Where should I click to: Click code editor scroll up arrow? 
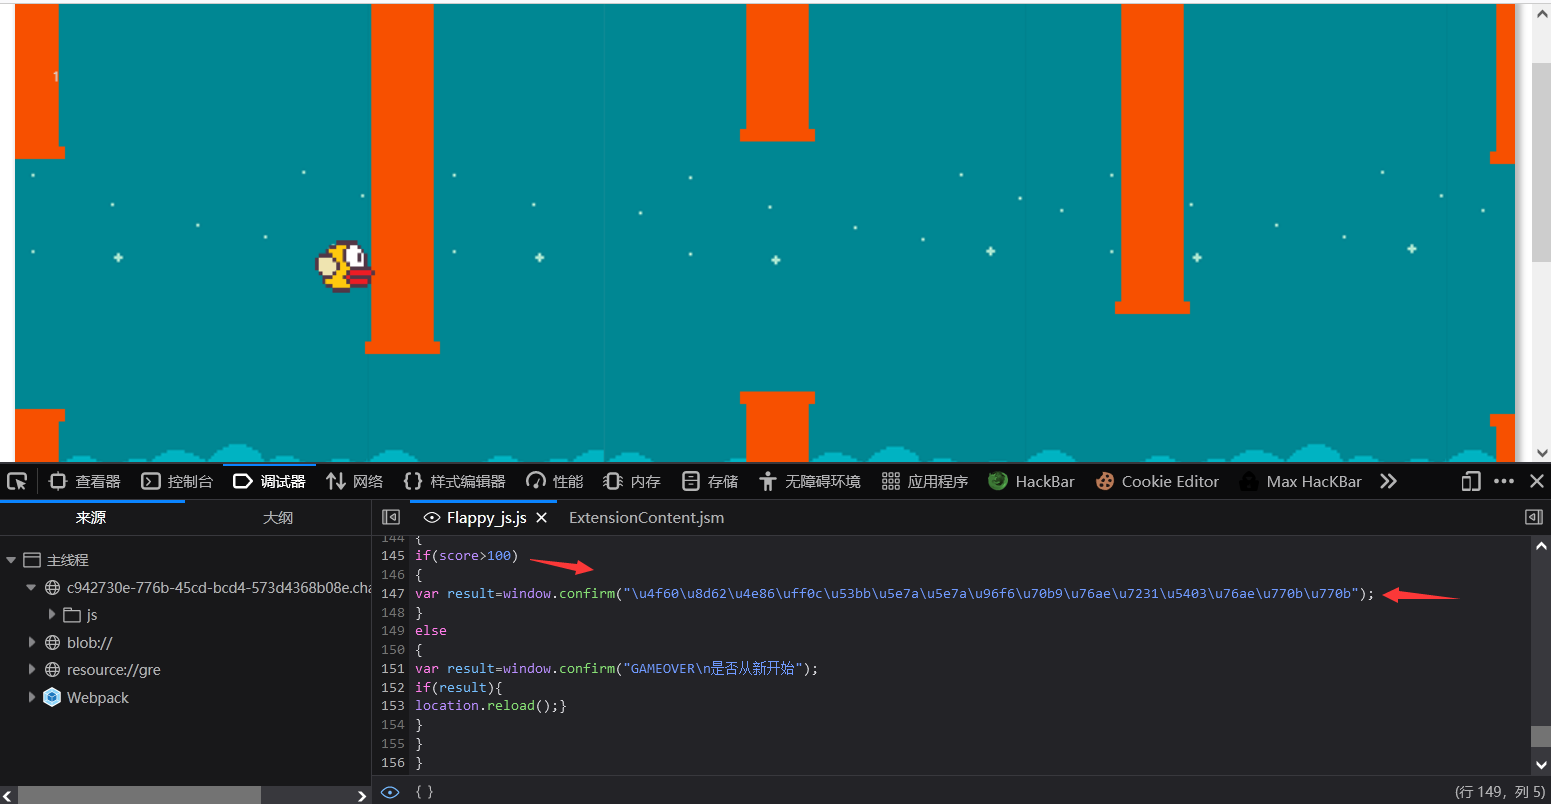[x=1541, y=546]
